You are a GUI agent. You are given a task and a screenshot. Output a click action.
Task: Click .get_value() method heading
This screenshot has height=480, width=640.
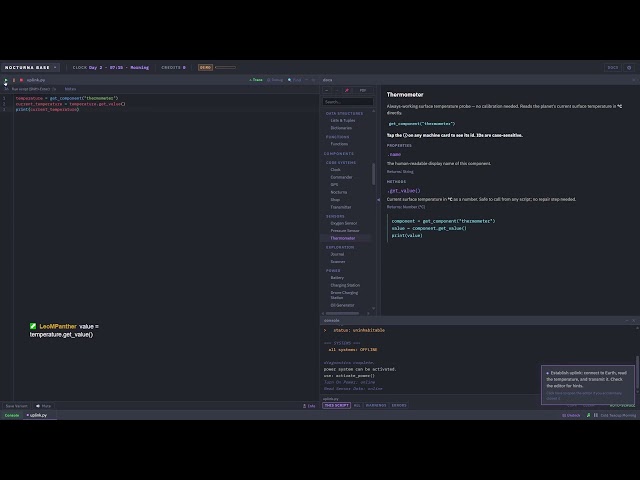[x=403, y=191]
